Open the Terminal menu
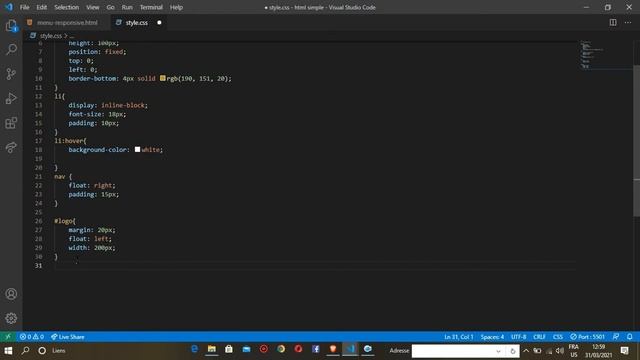 pyautogui.click(x=151, y=7)
